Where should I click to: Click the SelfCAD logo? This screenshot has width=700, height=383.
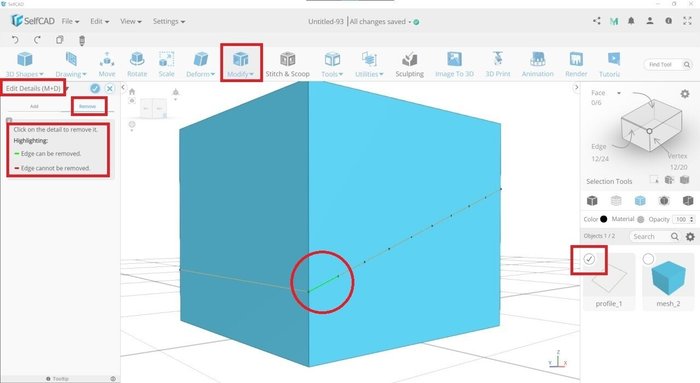point(33,21)
